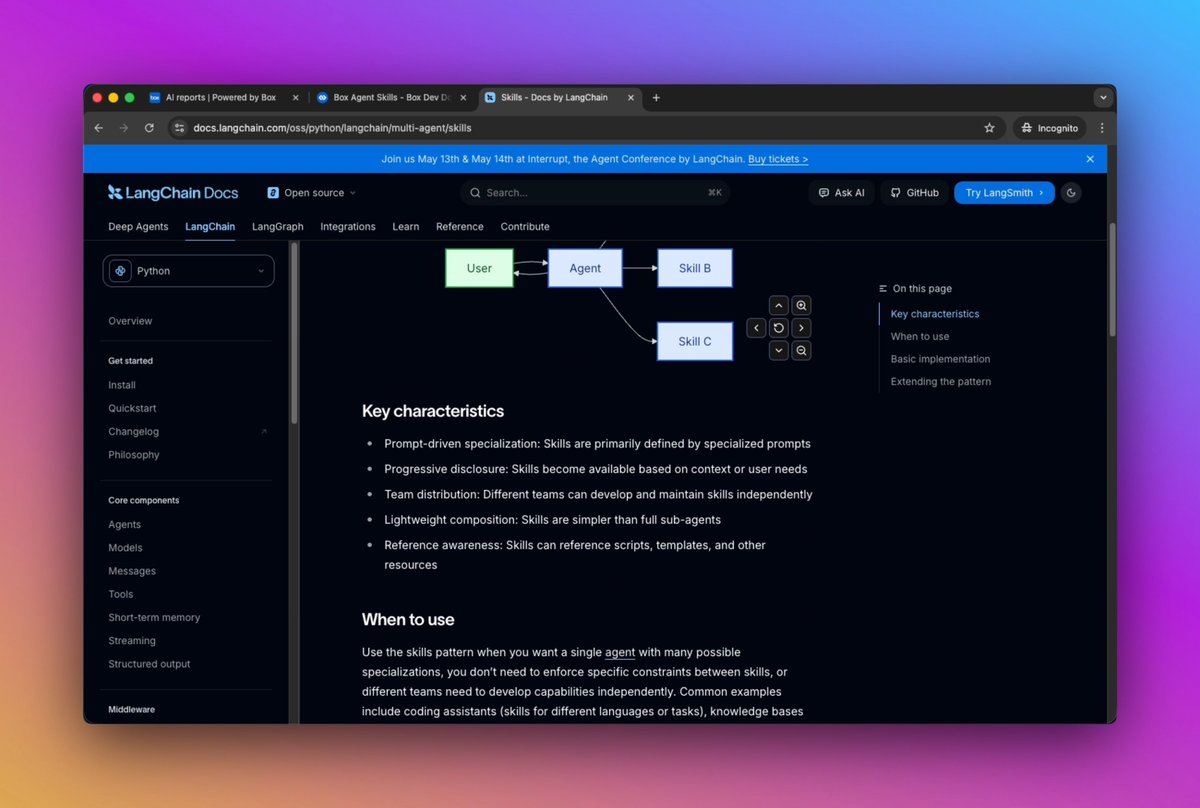
Task: Open the Install sidebar page
Action: (x=122, y=385)
